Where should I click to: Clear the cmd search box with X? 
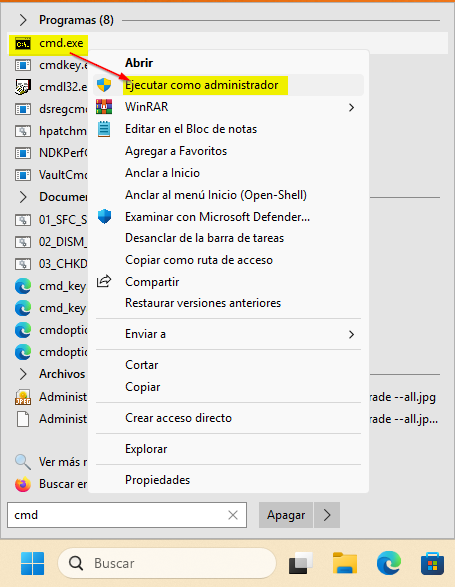233,515
